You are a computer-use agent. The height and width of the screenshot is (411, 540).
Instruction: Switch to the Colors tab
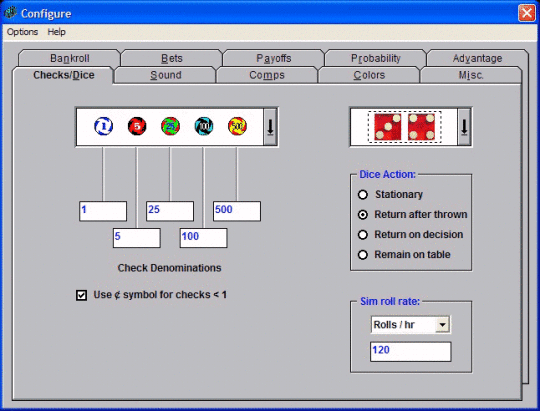coord(369,75)
